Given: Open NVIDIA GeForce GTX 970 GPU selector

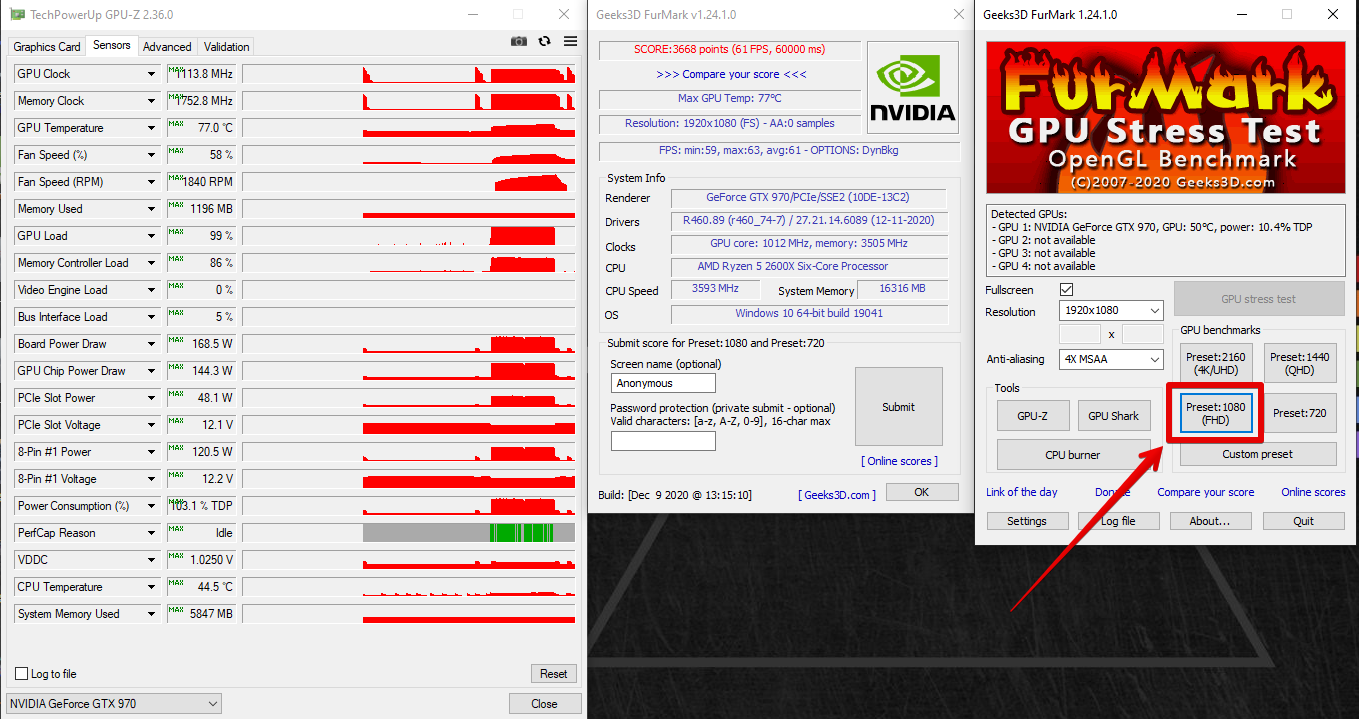Looking at the screenshot, I should pyautogui.click(x=114, y=704).
